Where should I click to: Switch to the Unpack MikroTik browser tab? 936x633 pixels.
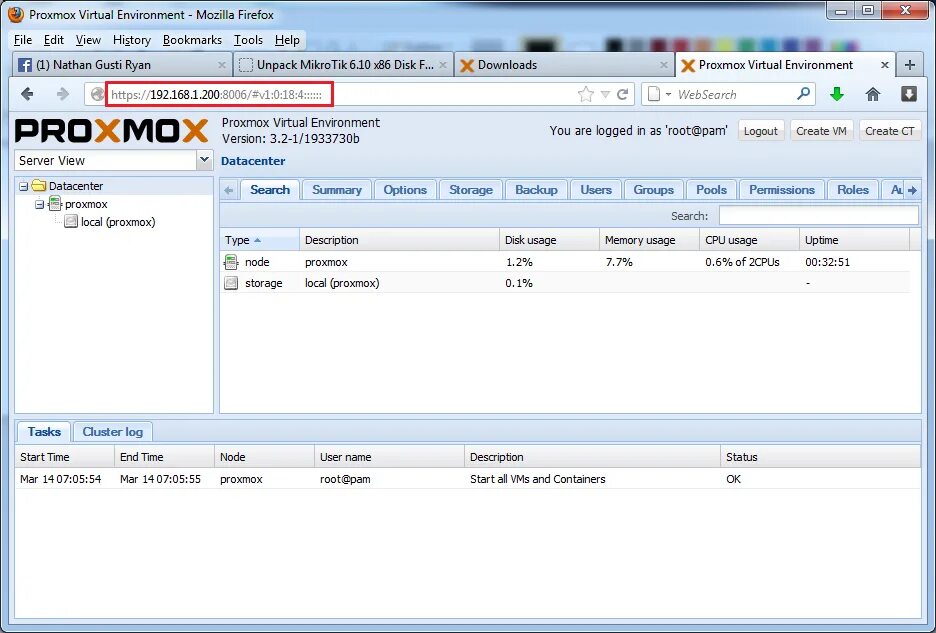[x=343, y=65]
